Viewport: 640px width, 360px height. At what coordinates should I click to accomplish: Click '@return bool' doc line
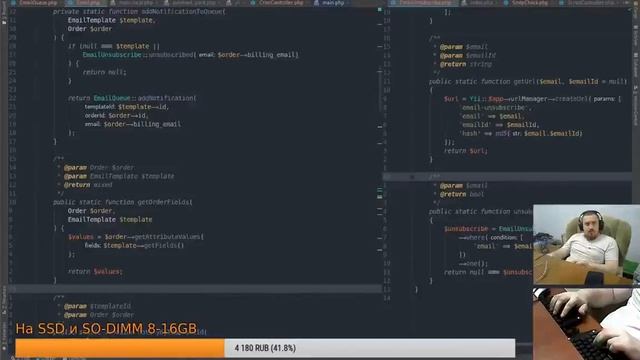[462, 194]
